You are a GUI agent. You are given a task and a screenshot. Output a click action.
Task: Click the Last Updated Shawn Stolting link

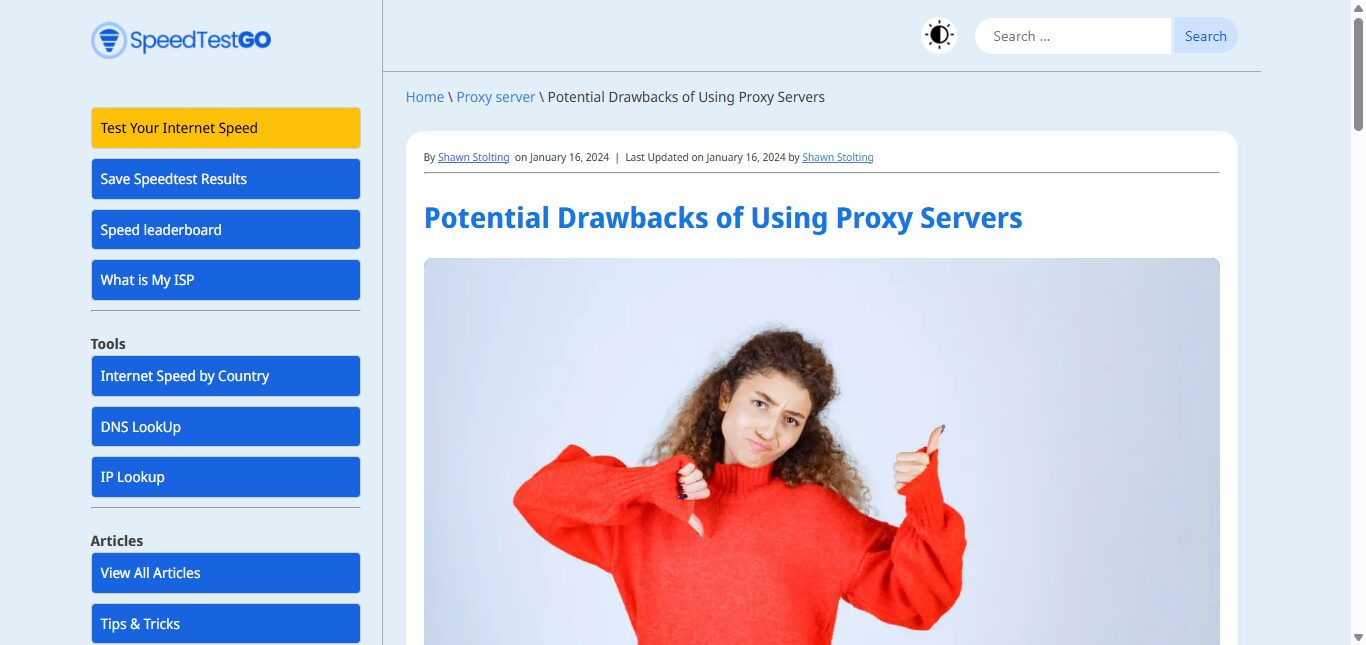(x=838, y=157)
